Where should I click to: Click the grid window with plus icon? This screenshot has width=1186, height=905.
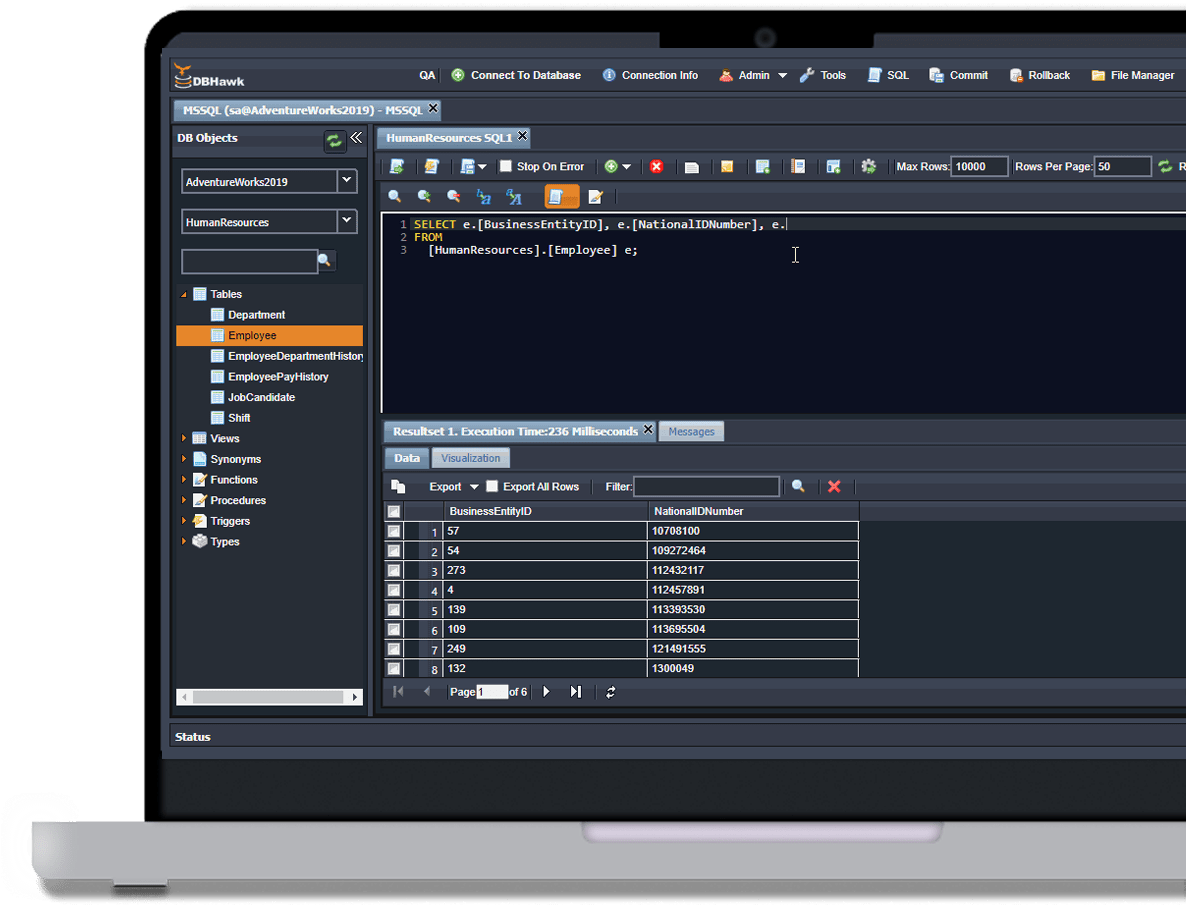[834, 166]
